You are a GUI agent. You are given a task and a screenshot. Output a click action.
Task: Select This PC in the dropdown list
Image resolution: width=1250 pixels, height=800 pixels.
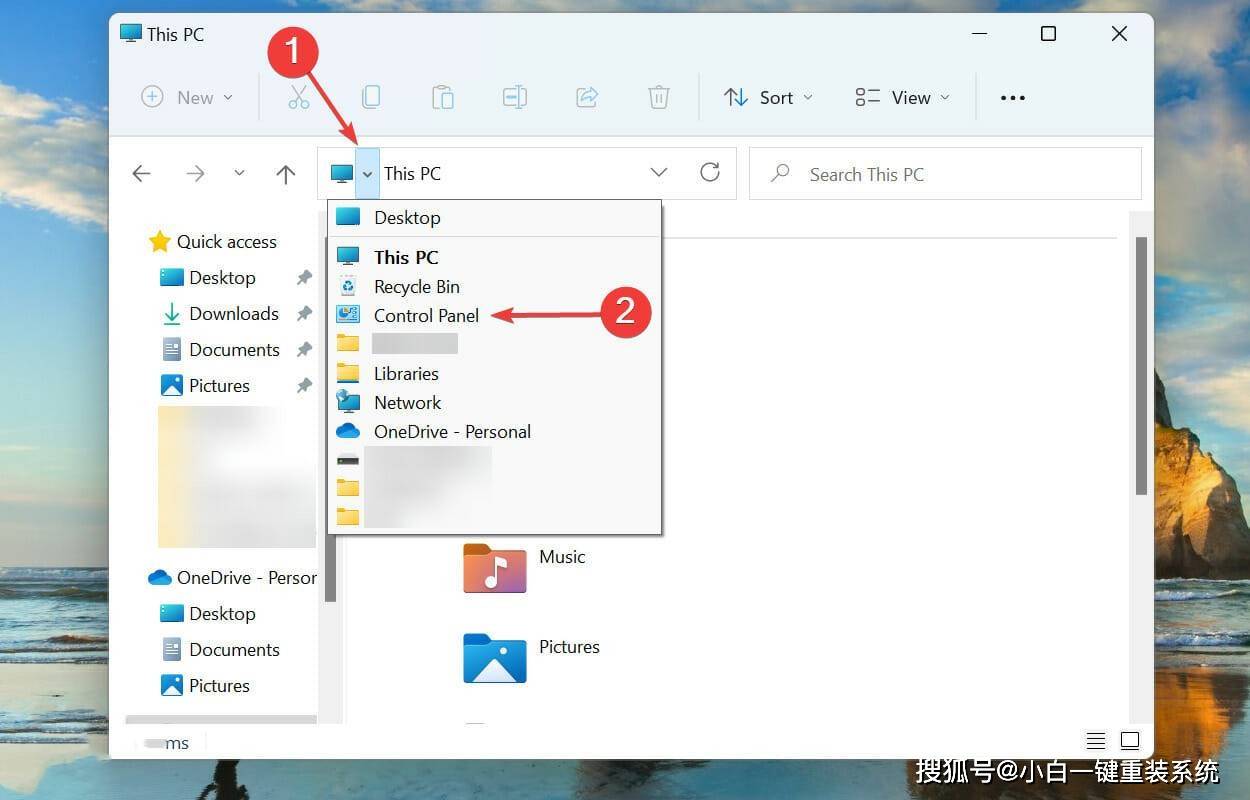pyautogui.click(x=495, y=257)
